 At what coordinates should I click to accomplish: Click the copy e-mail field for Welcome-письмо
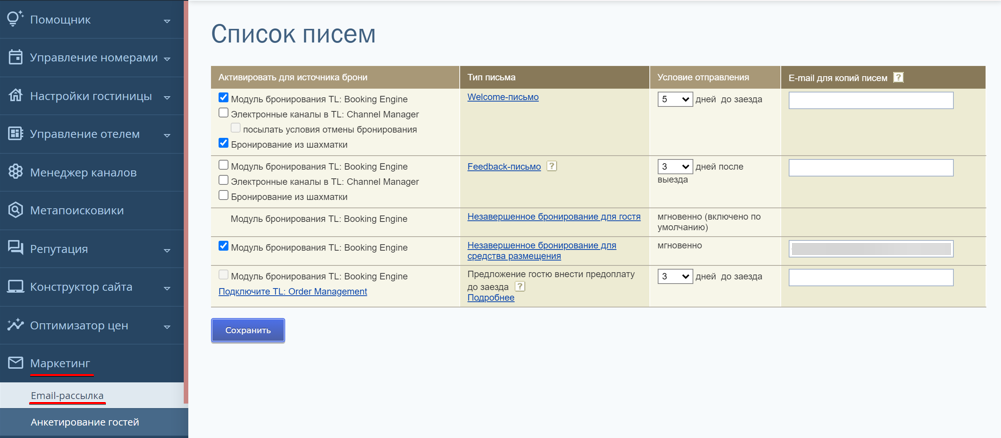(871, 100)
